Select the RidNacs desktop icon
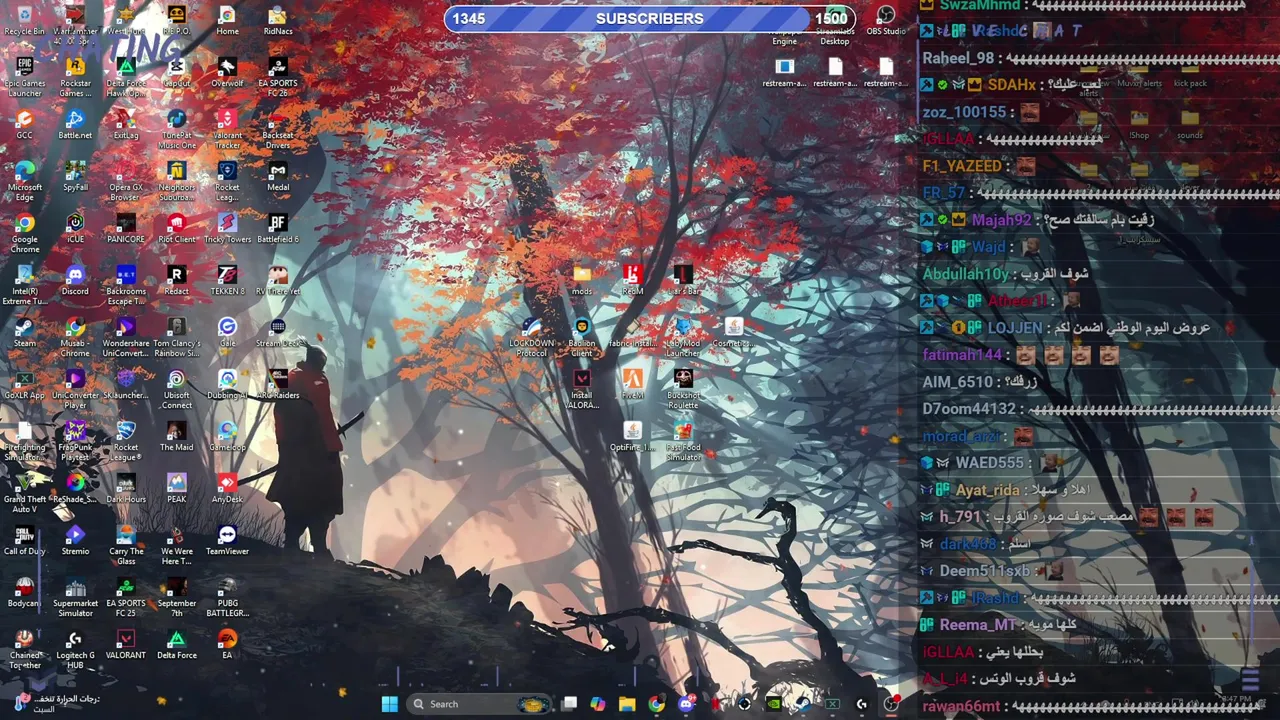Screen dimensions: 1280x720 tap(278, 21)
